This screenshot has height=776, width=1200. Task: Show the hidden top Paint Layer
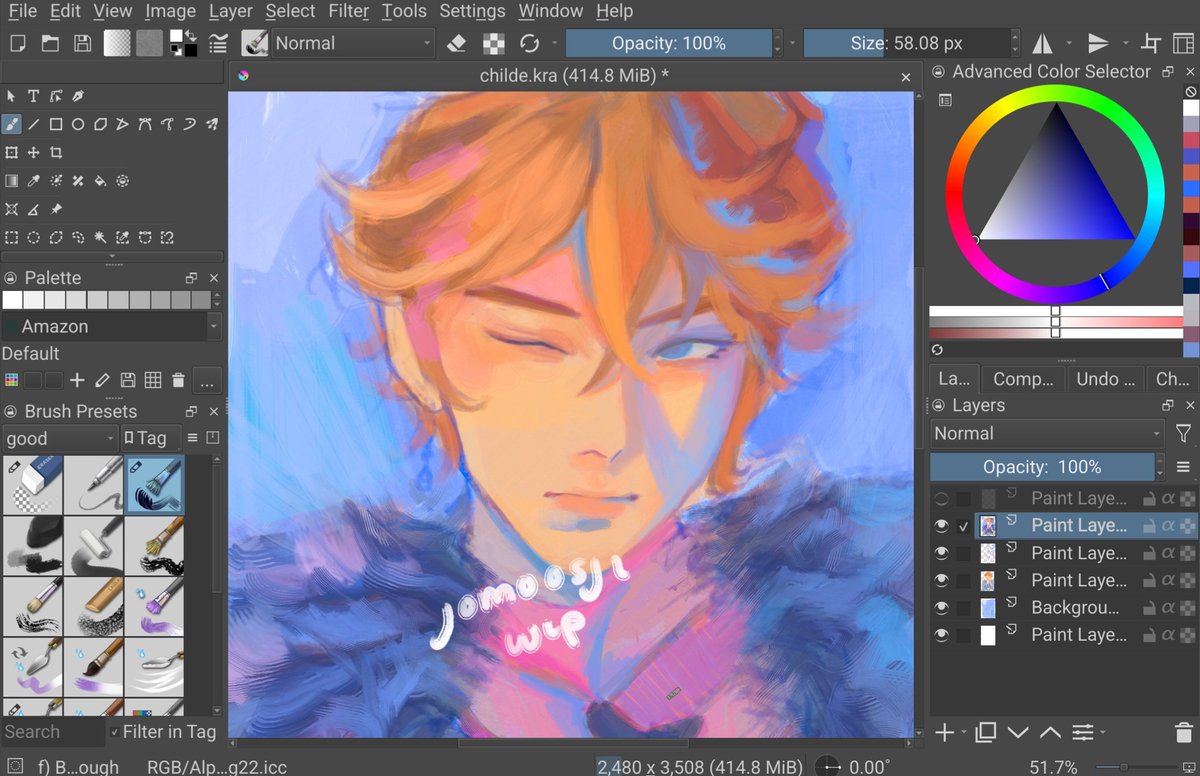[942, 498]
